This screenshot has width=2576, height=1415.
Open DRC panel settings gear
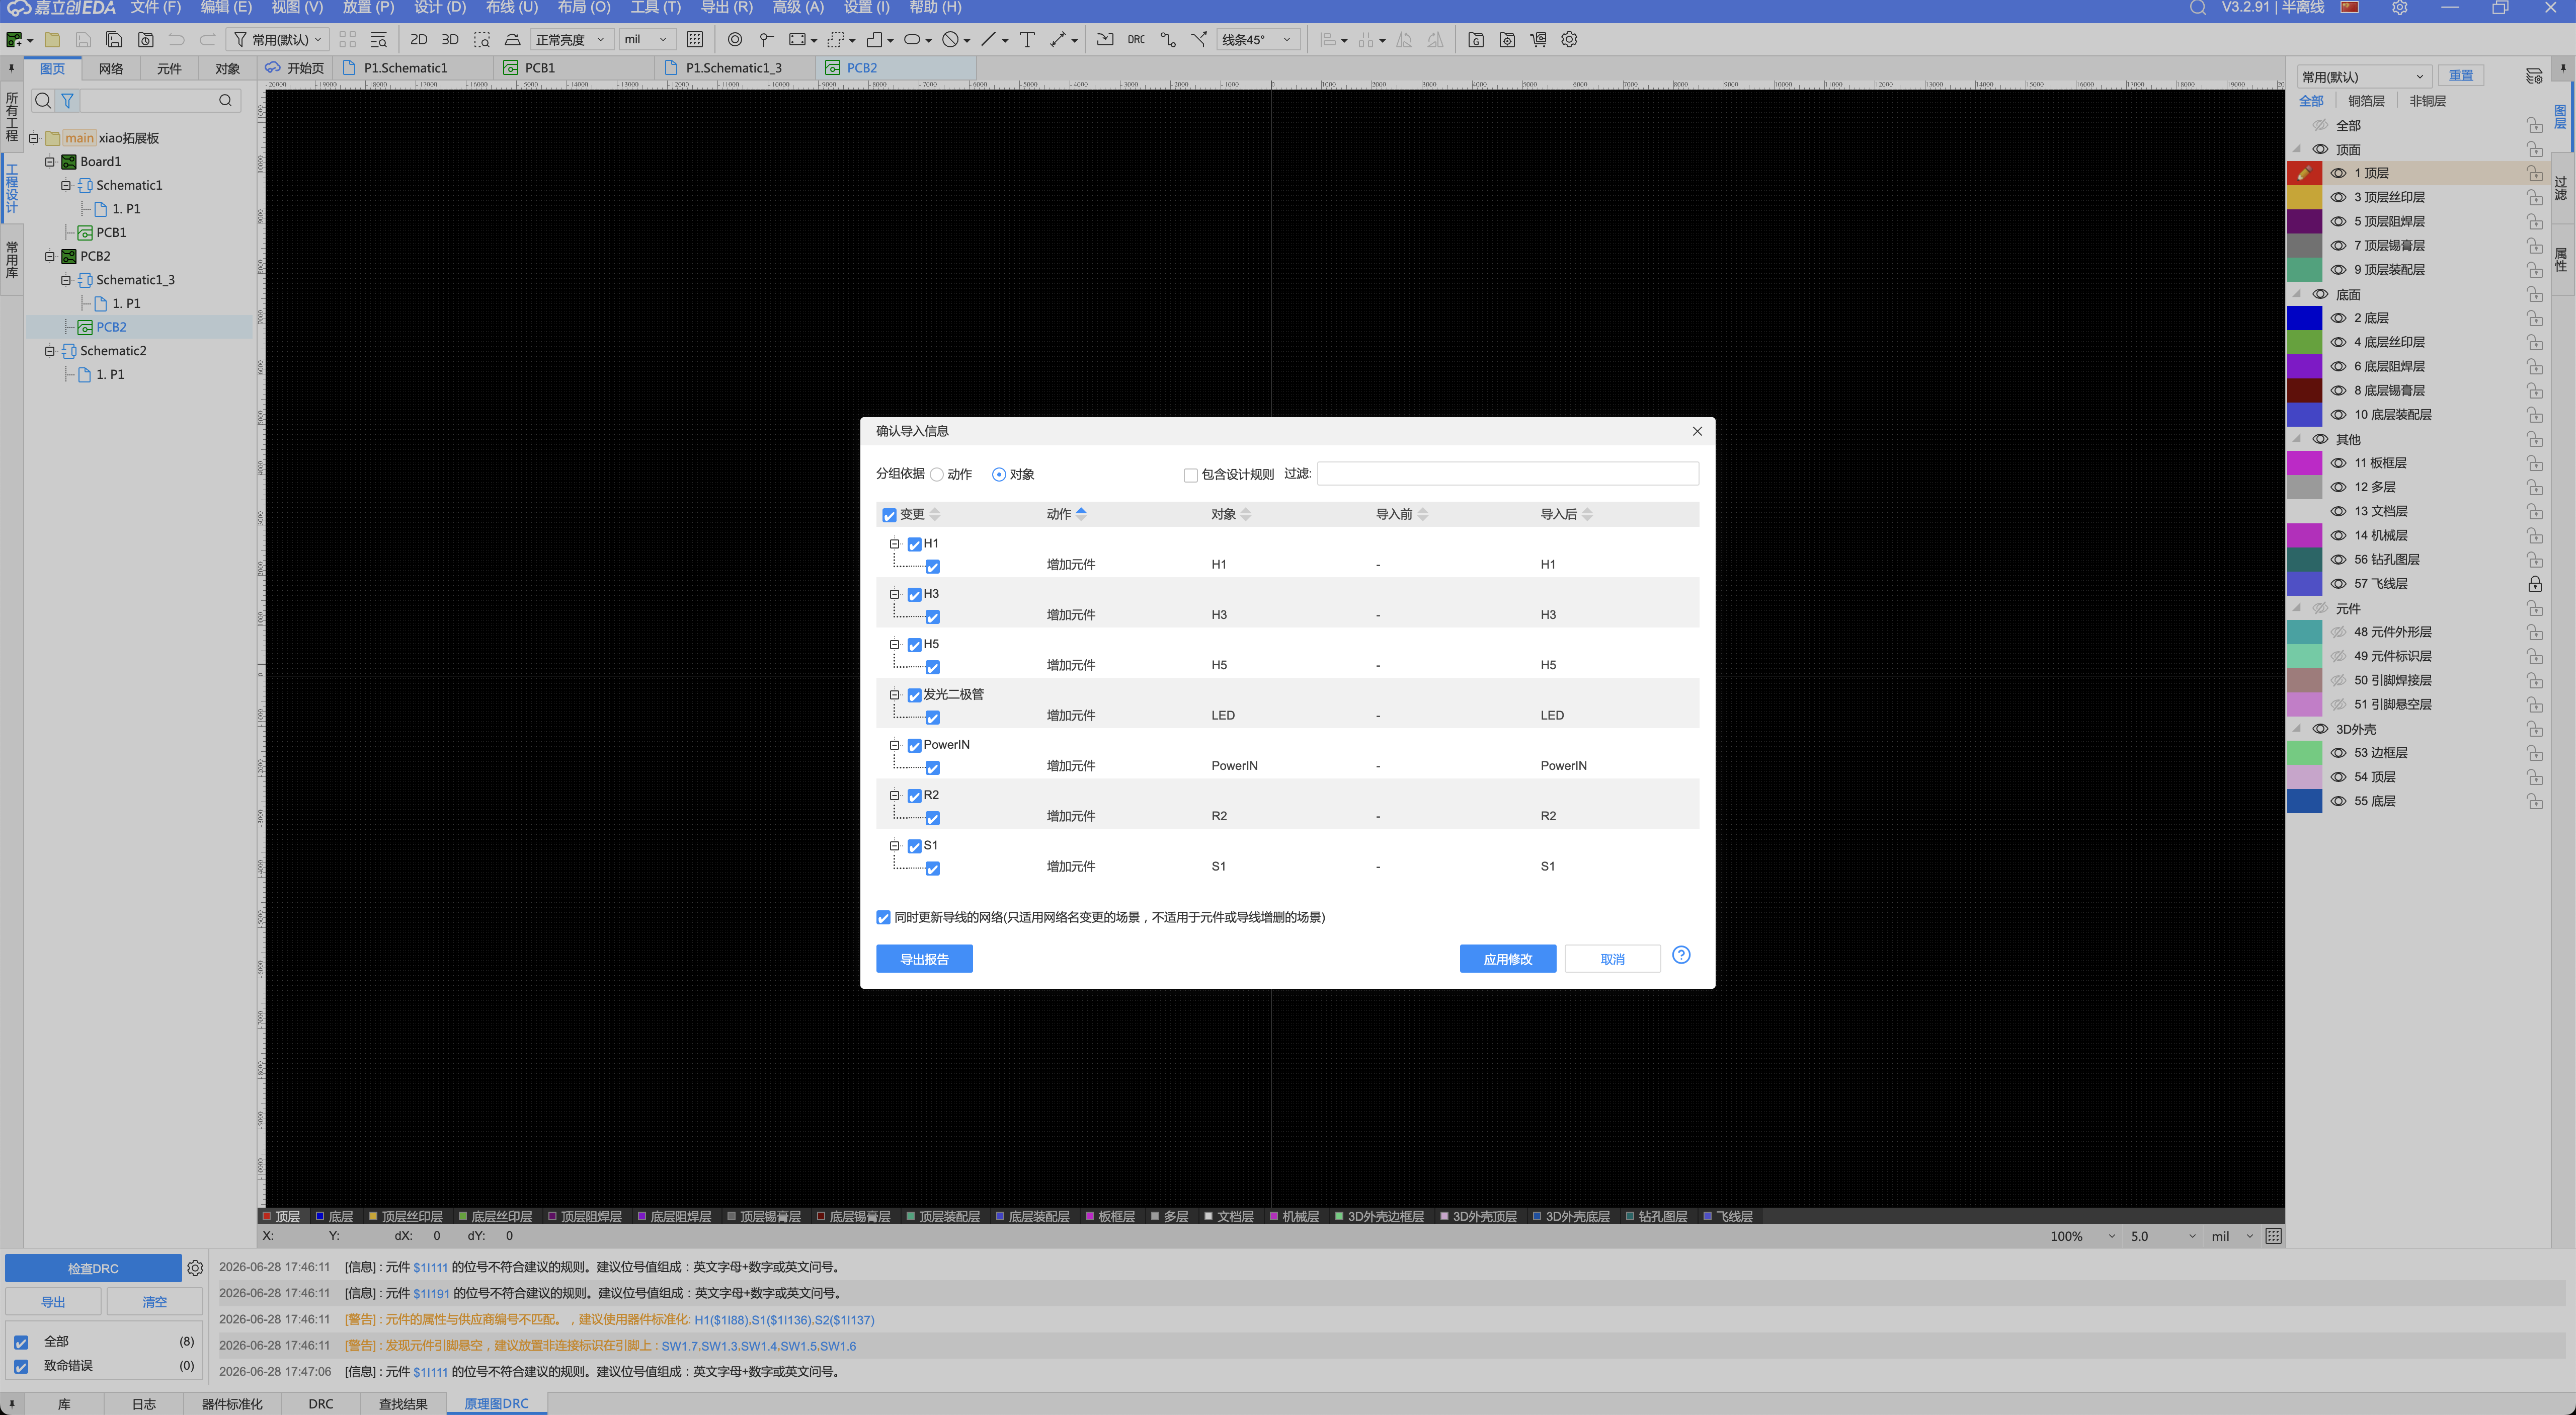[195, 1268]
